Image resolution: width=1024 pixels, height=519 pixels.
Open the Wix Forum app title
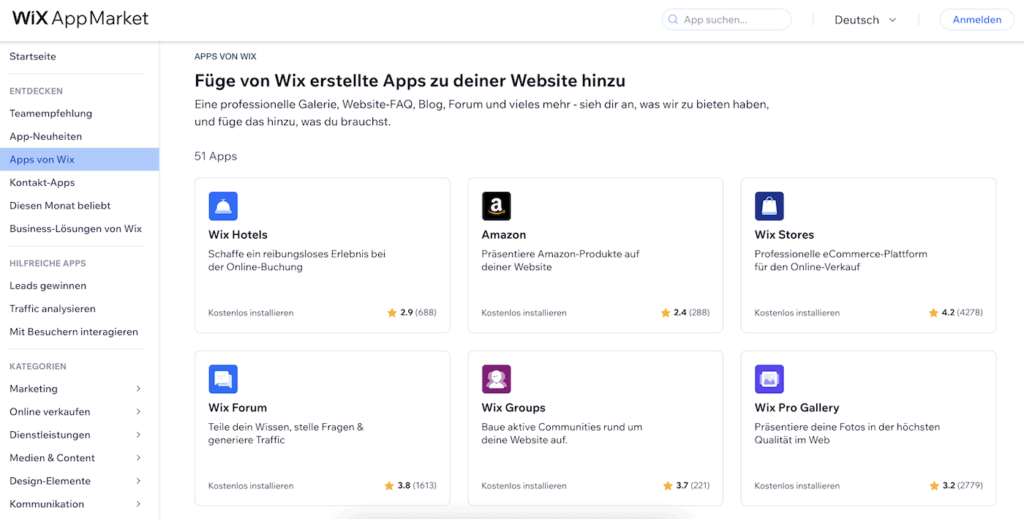238,408
